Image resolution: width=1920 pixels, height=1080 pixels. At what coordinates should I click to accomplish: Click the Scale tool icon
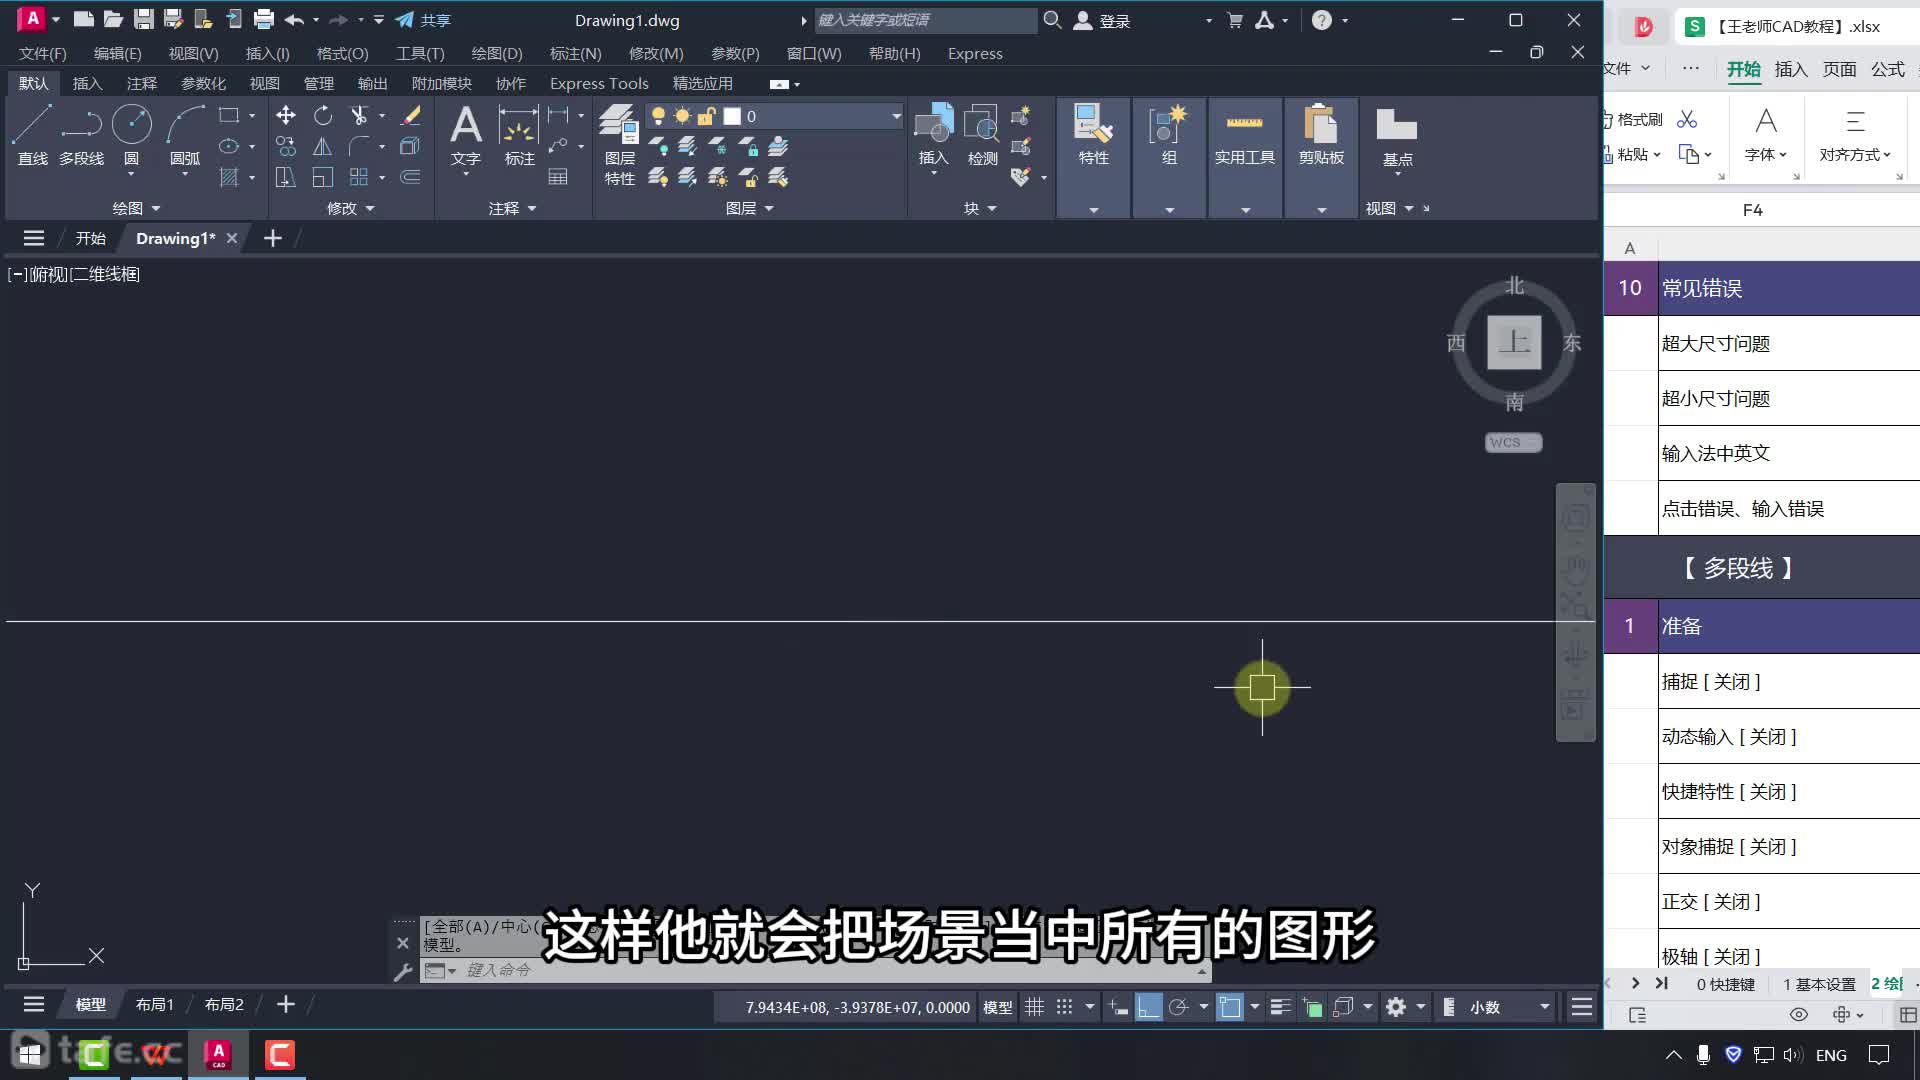pyautogui.click(x=322, y=177)
